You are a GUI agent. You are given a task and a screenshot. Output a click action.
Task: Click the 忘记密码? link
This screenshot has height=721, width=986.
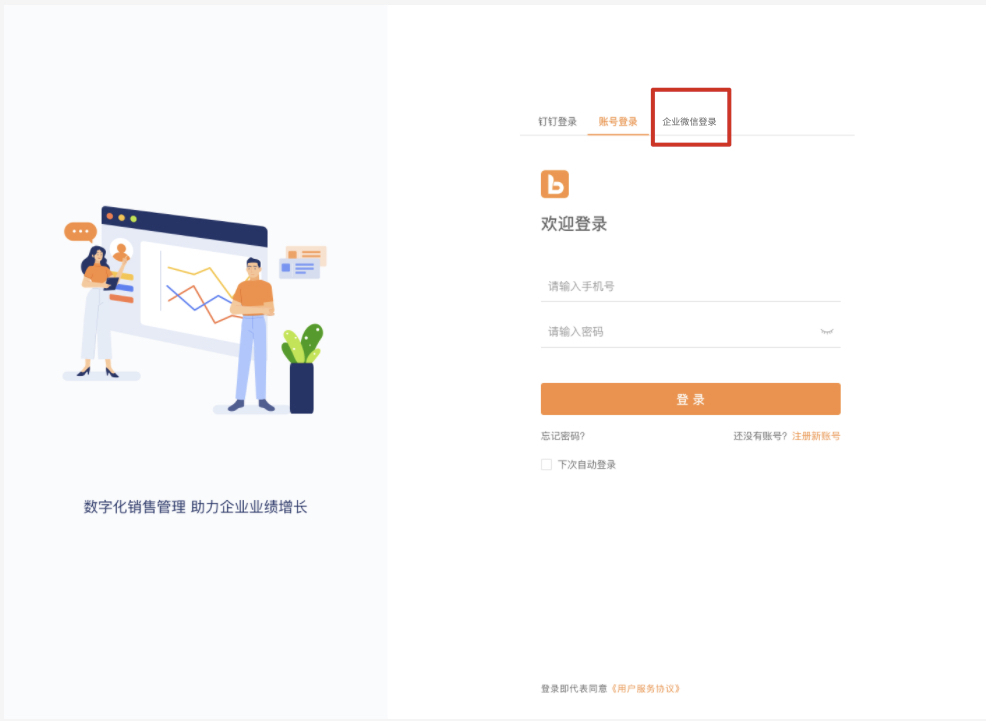[x=563, y=436]
